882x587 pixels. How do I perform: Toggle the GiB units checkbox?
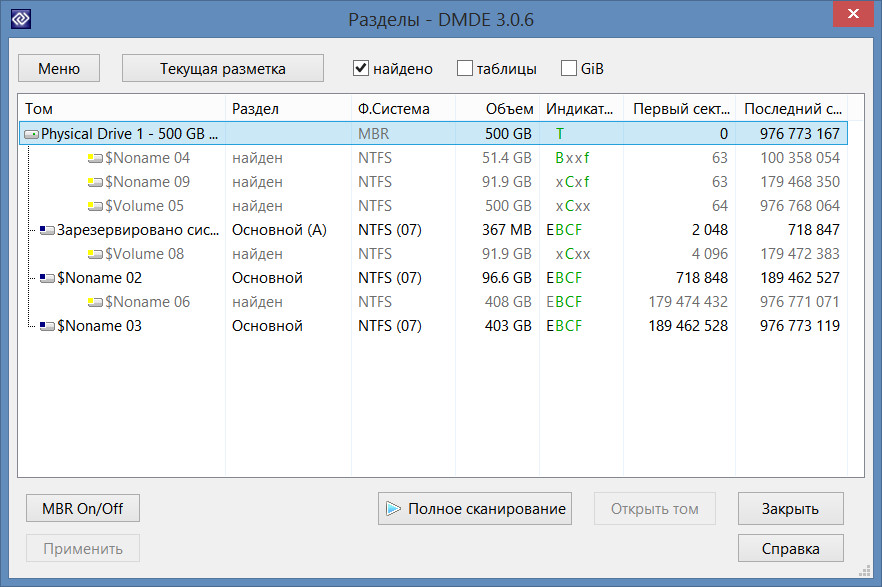[569, 69]
